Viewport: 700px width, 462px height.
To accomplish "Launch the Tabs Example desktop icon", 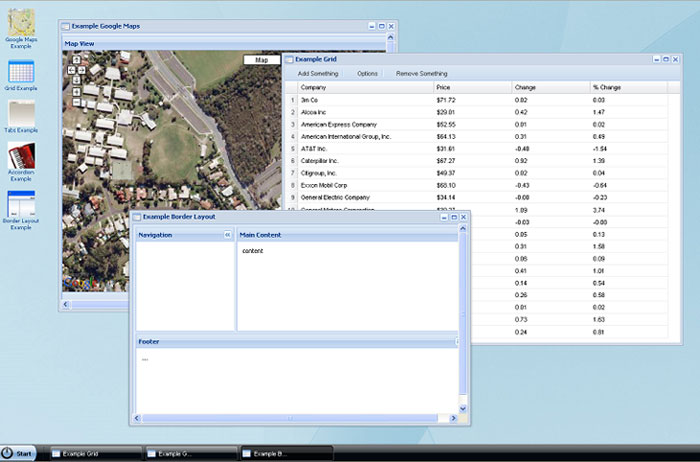I will pyautogui.click(x=21, y=114).
